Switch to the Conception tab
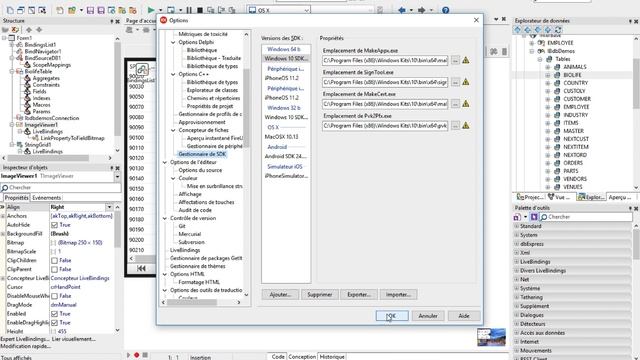The width and height of the screenshot is (640, 360). pyautogui.click(x=302, y=356)
